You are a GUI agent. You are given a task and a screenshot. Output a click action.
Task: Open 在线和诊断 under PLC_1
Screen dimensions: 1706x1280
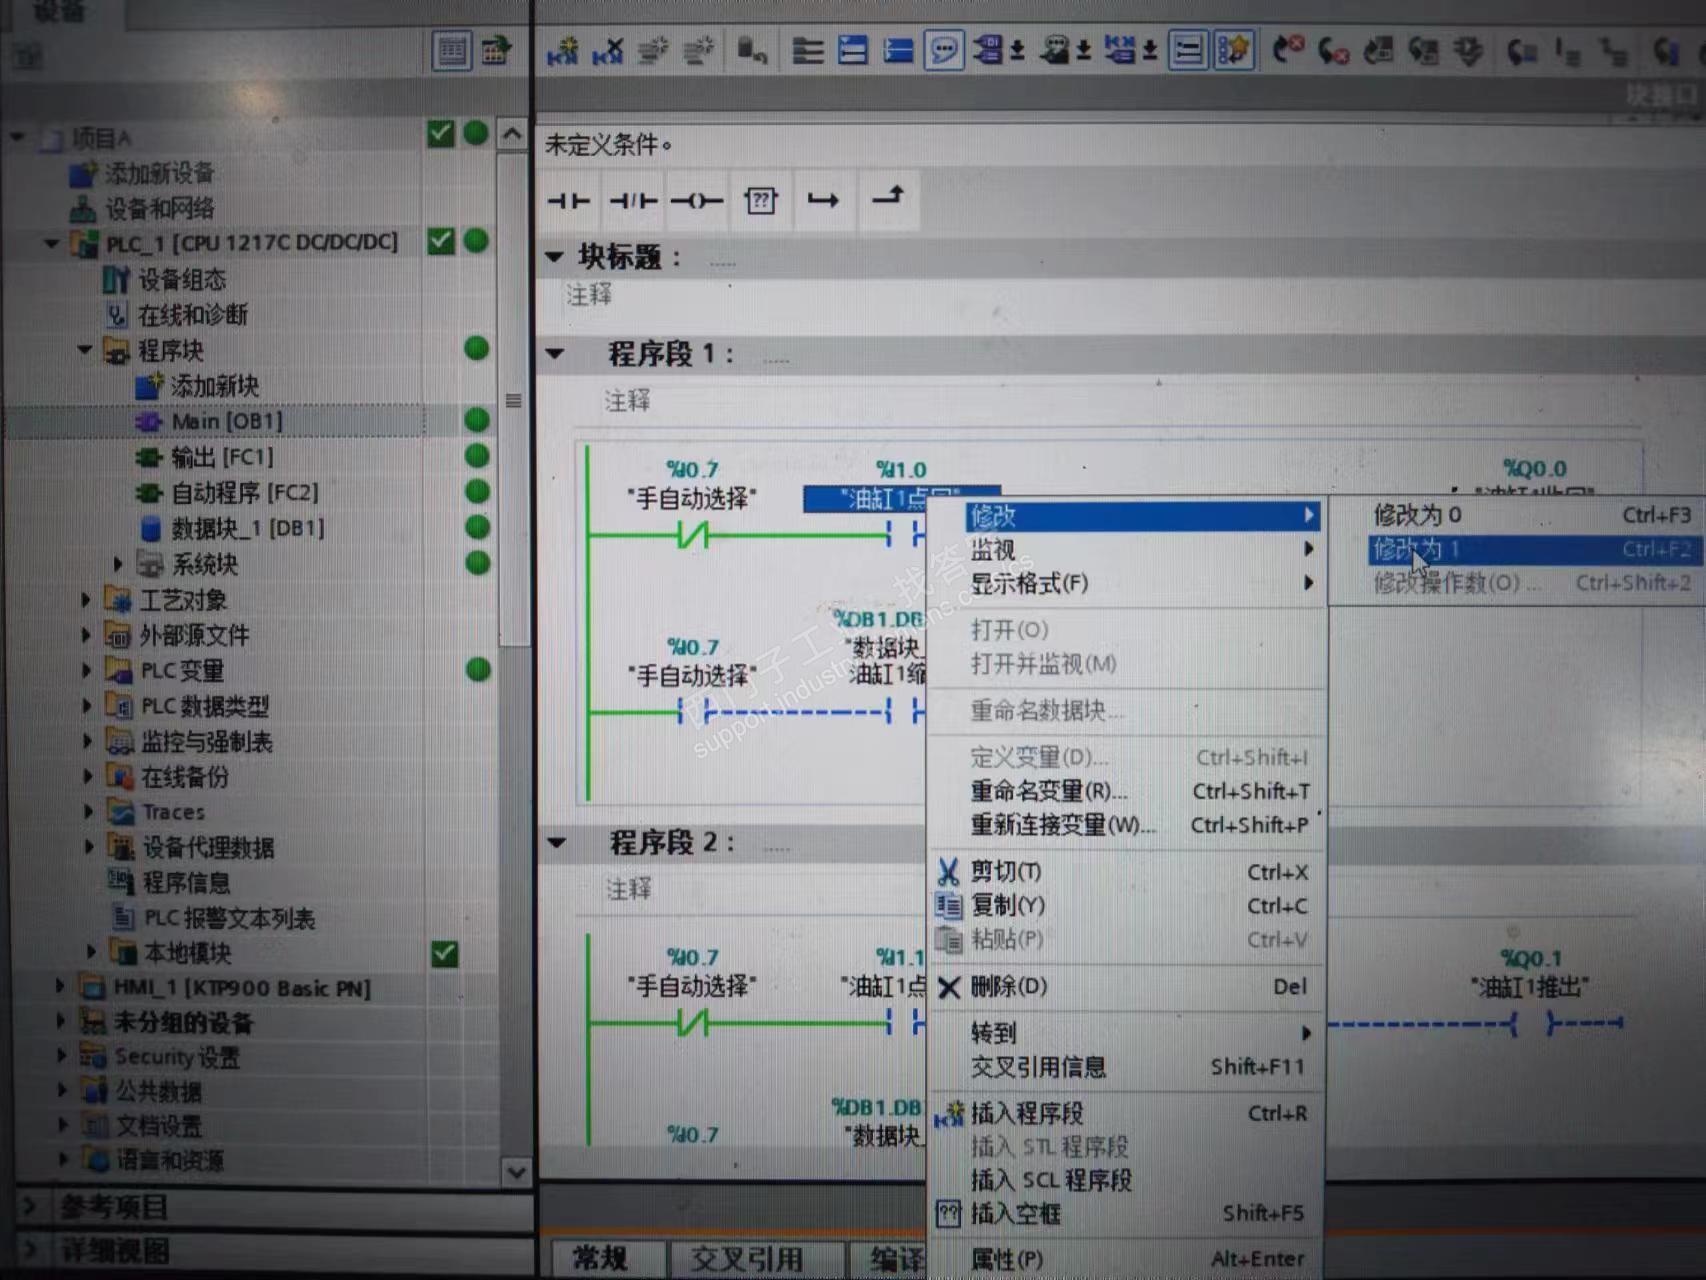pos(192,315)
